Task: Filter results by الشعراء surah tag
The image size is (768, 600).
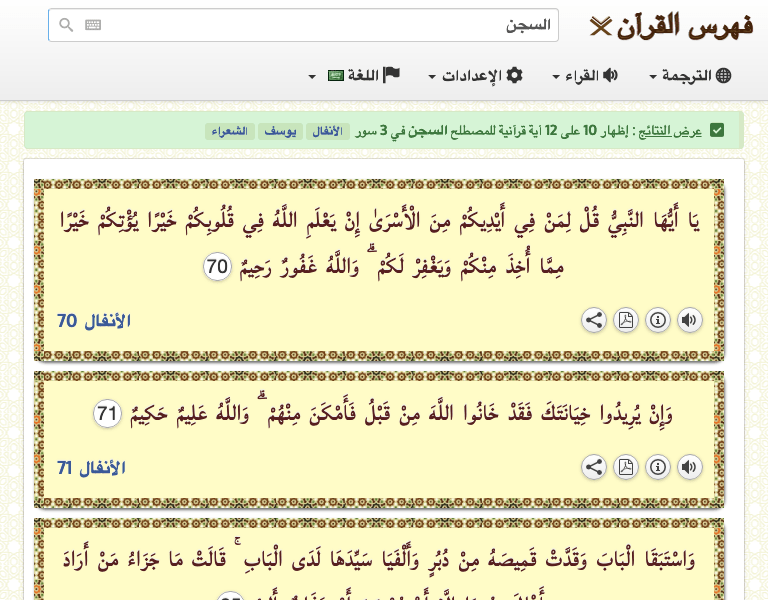Action: pyautogui.click(x=229, y=131)
